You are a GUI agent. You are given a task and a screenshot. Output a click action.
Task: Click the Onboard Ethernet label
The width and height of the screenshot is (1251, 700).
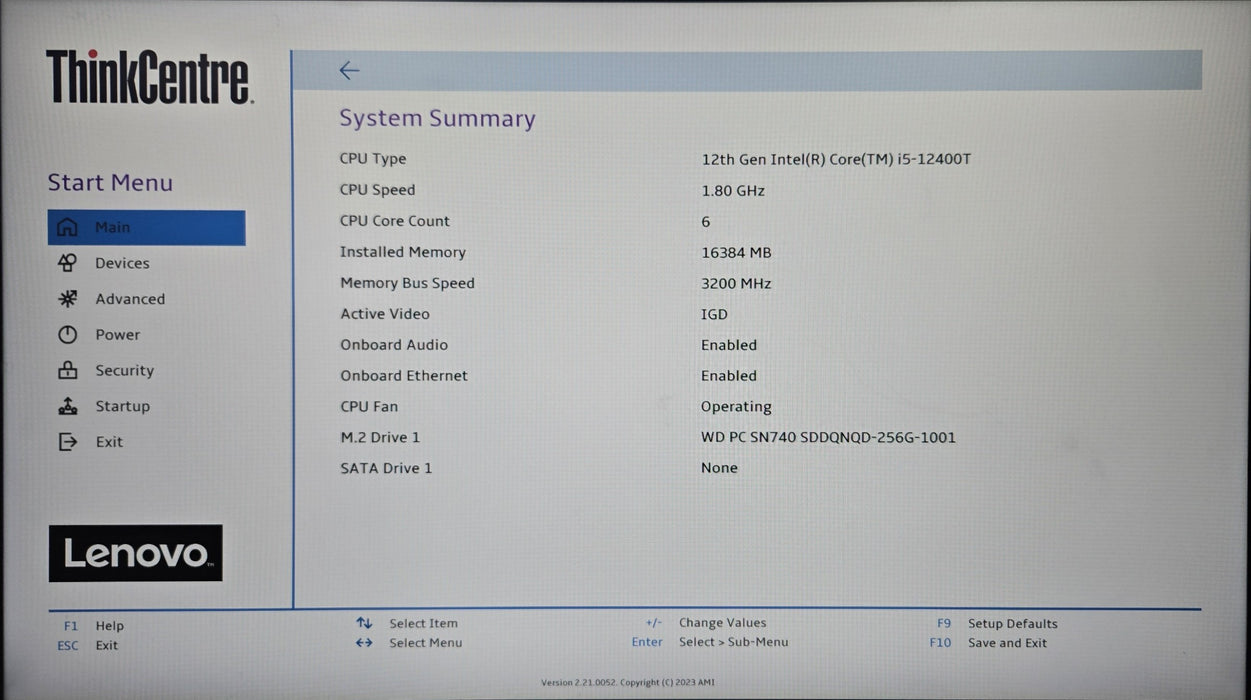pyautogui.click(x=404, y=376)
